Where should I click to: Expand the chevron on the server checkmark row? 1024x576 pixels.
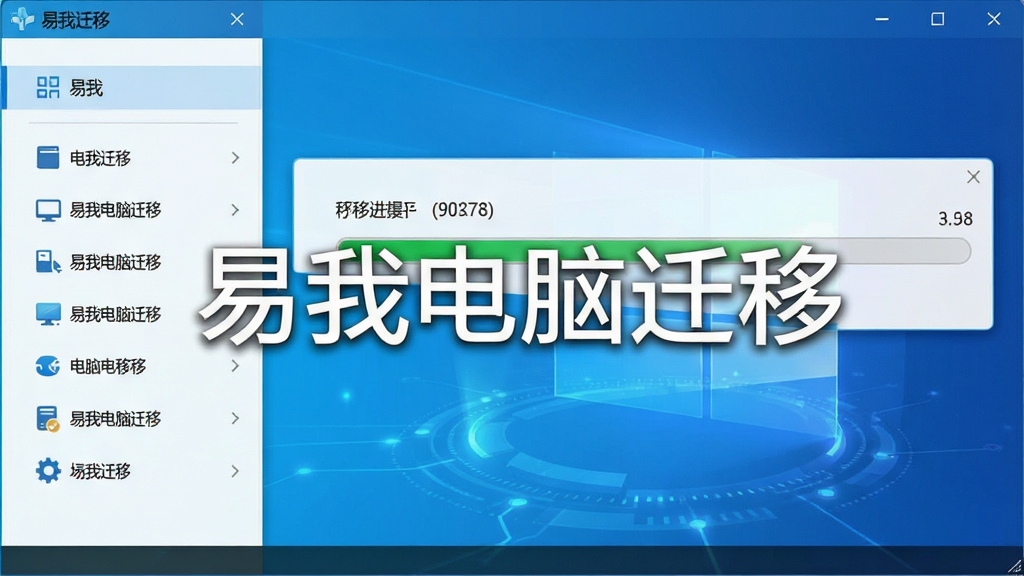[x=235, y=419]
